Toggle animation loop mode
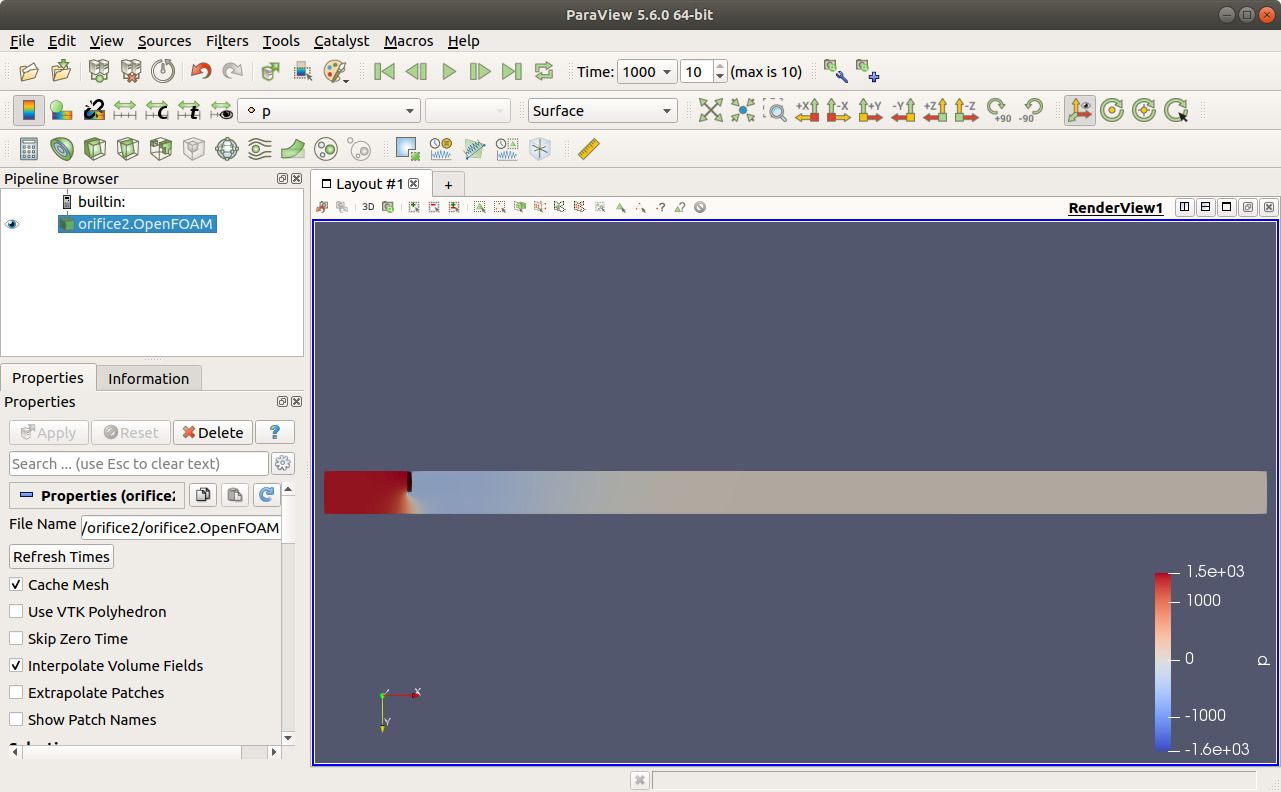Image resolution: width=1281 pixels, height=792 pixels. point(544,71)
